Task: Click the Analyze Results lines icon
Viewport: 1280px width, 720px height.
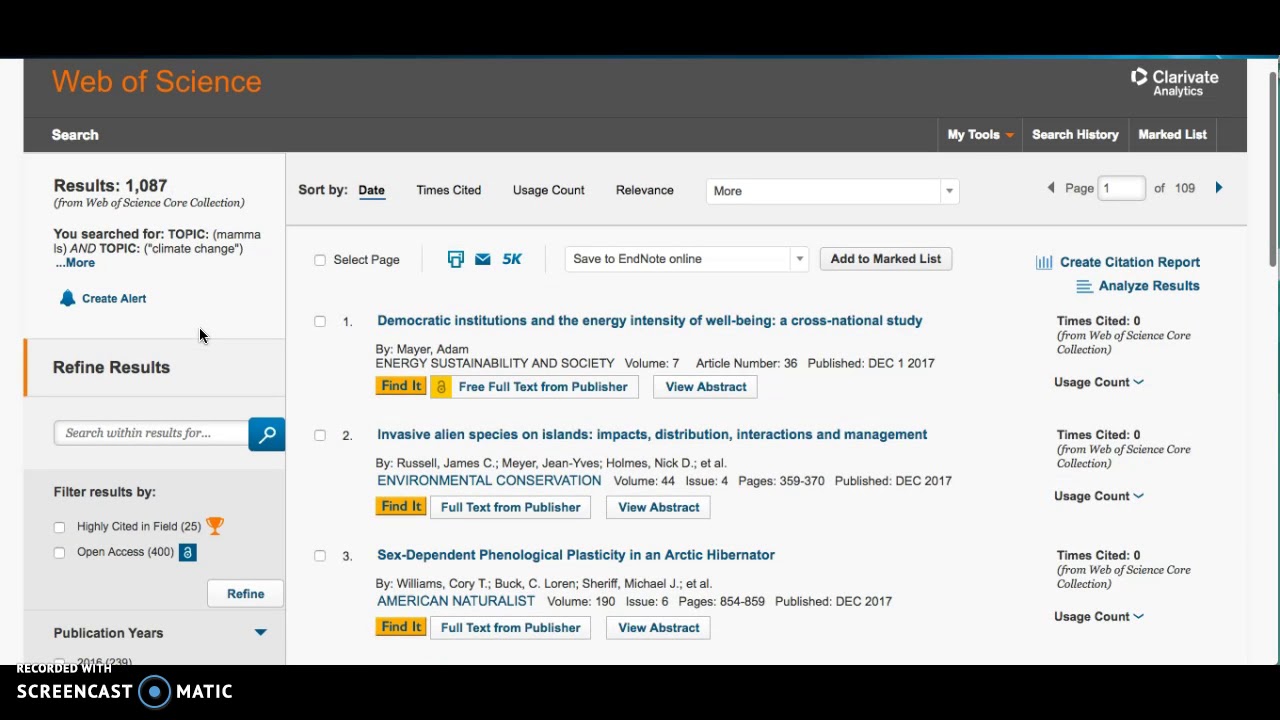Action: coord(1084,286)
